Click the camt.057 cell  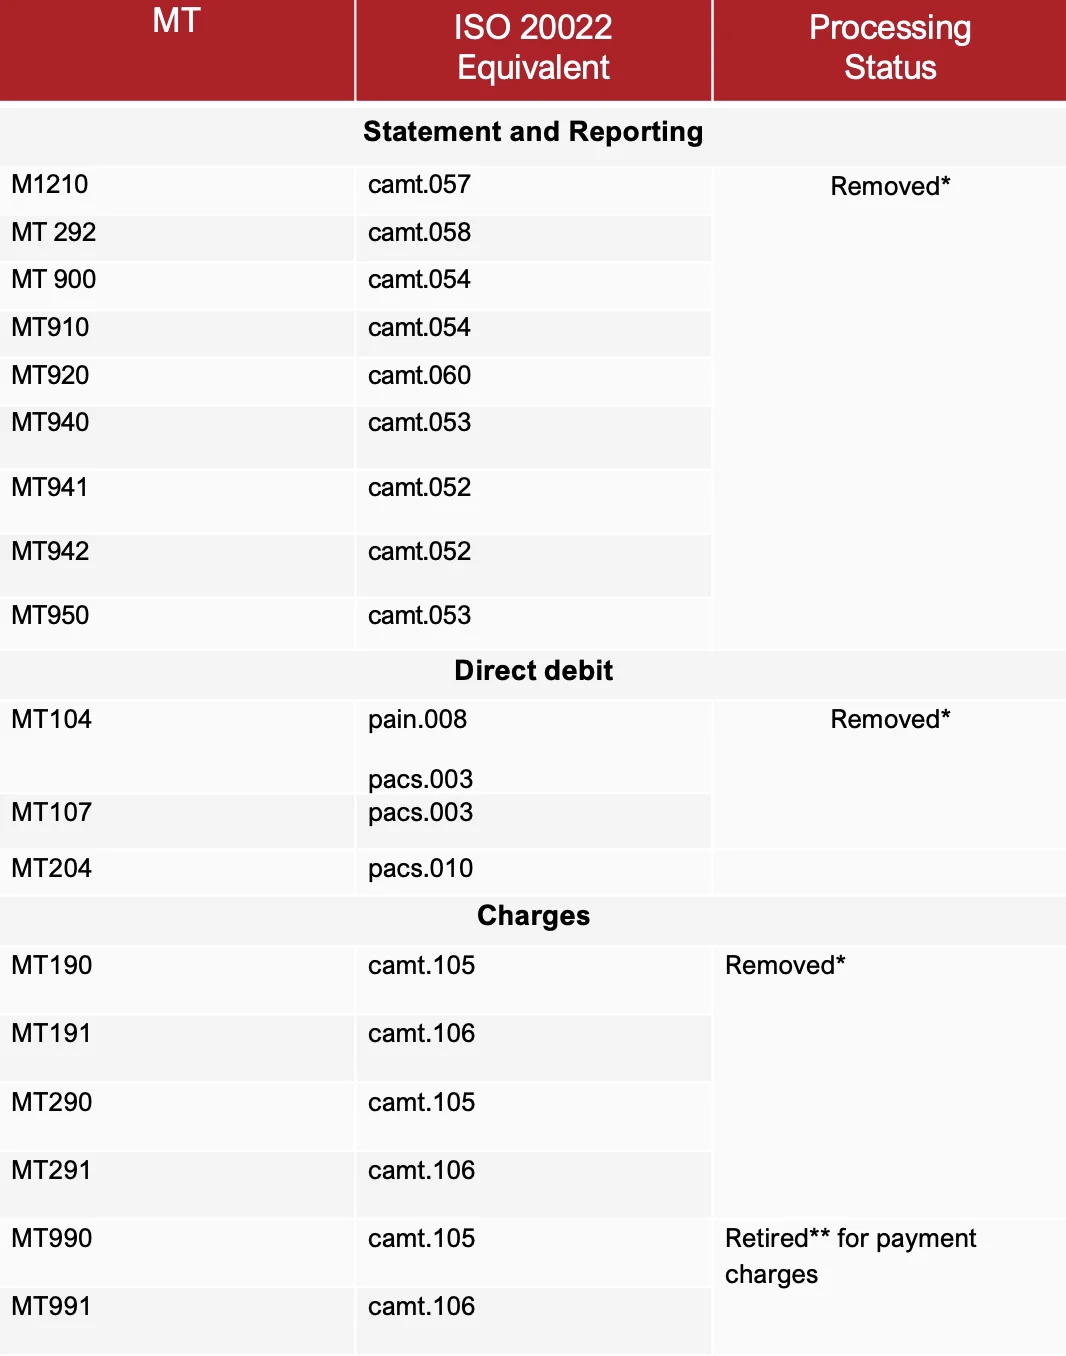click(x=419, y=185)
